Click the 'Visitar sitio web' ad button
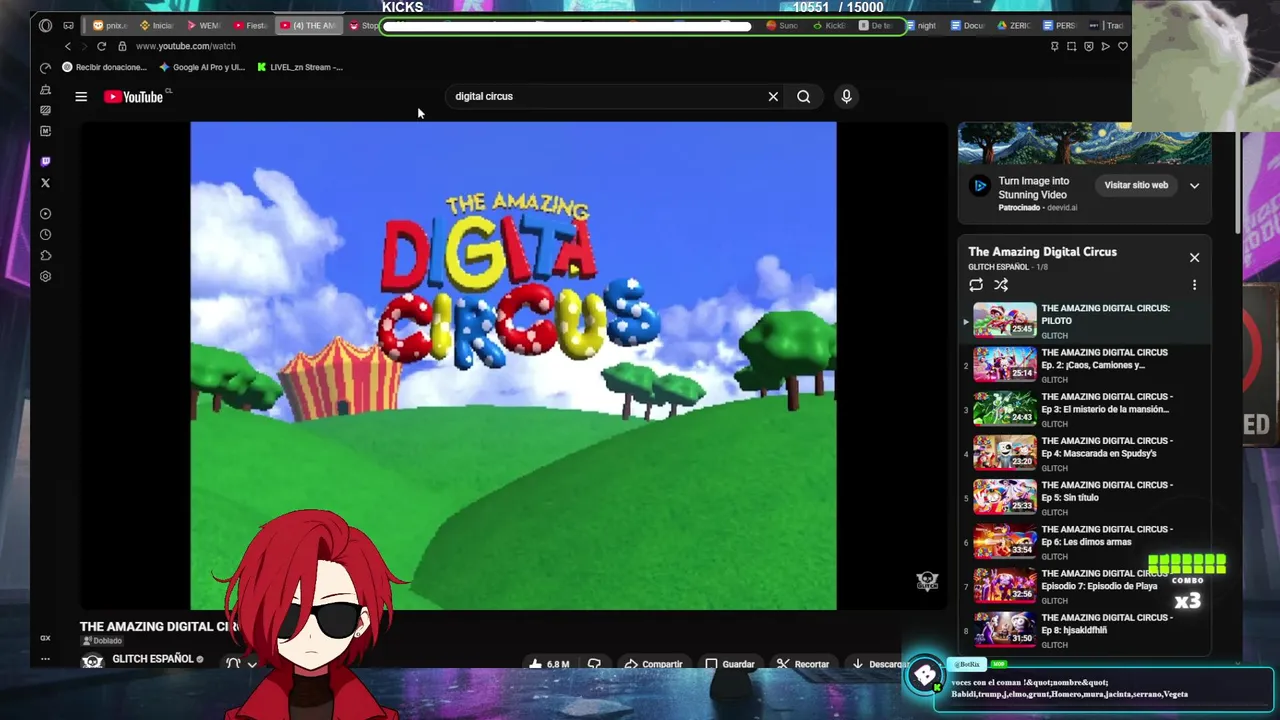The image size is (1280, 720). pos(1136,185)
